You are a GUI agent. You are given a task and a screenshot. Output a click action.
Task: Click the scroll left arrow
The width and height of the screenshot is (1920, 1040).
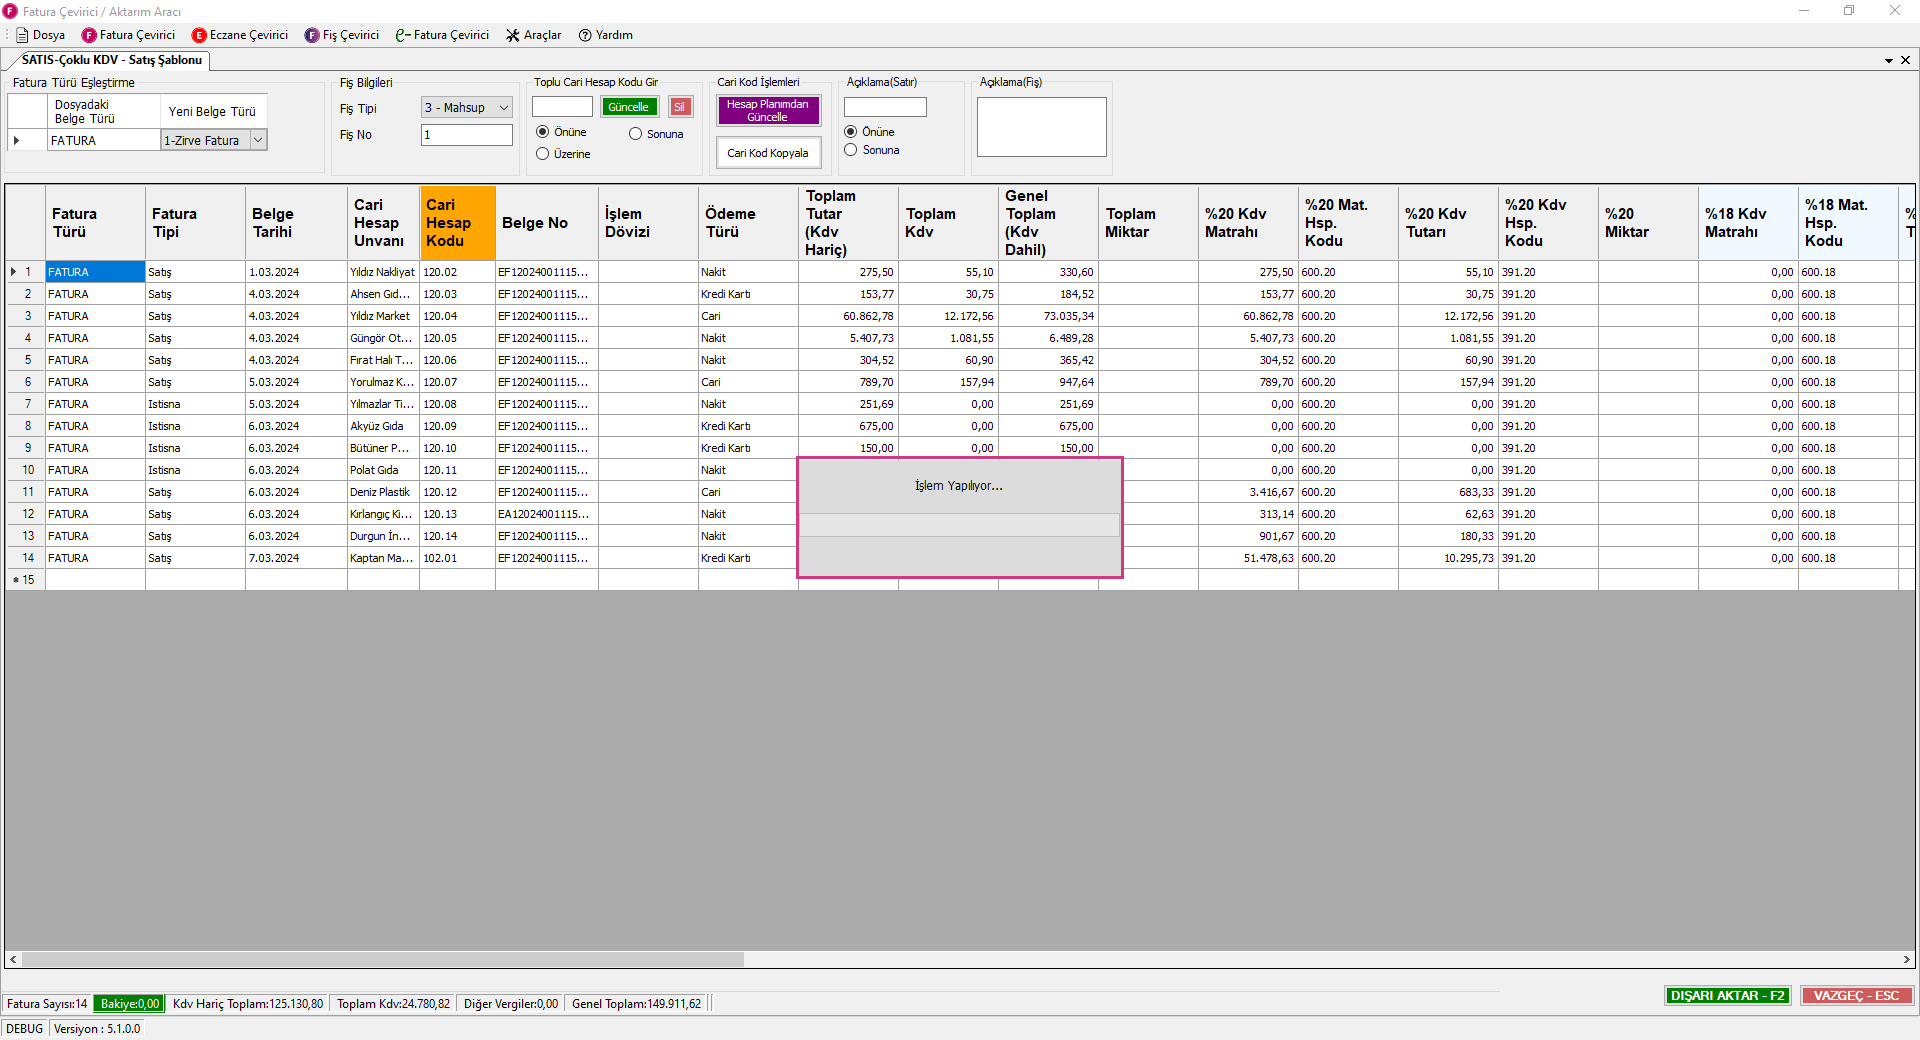(13, 960)
